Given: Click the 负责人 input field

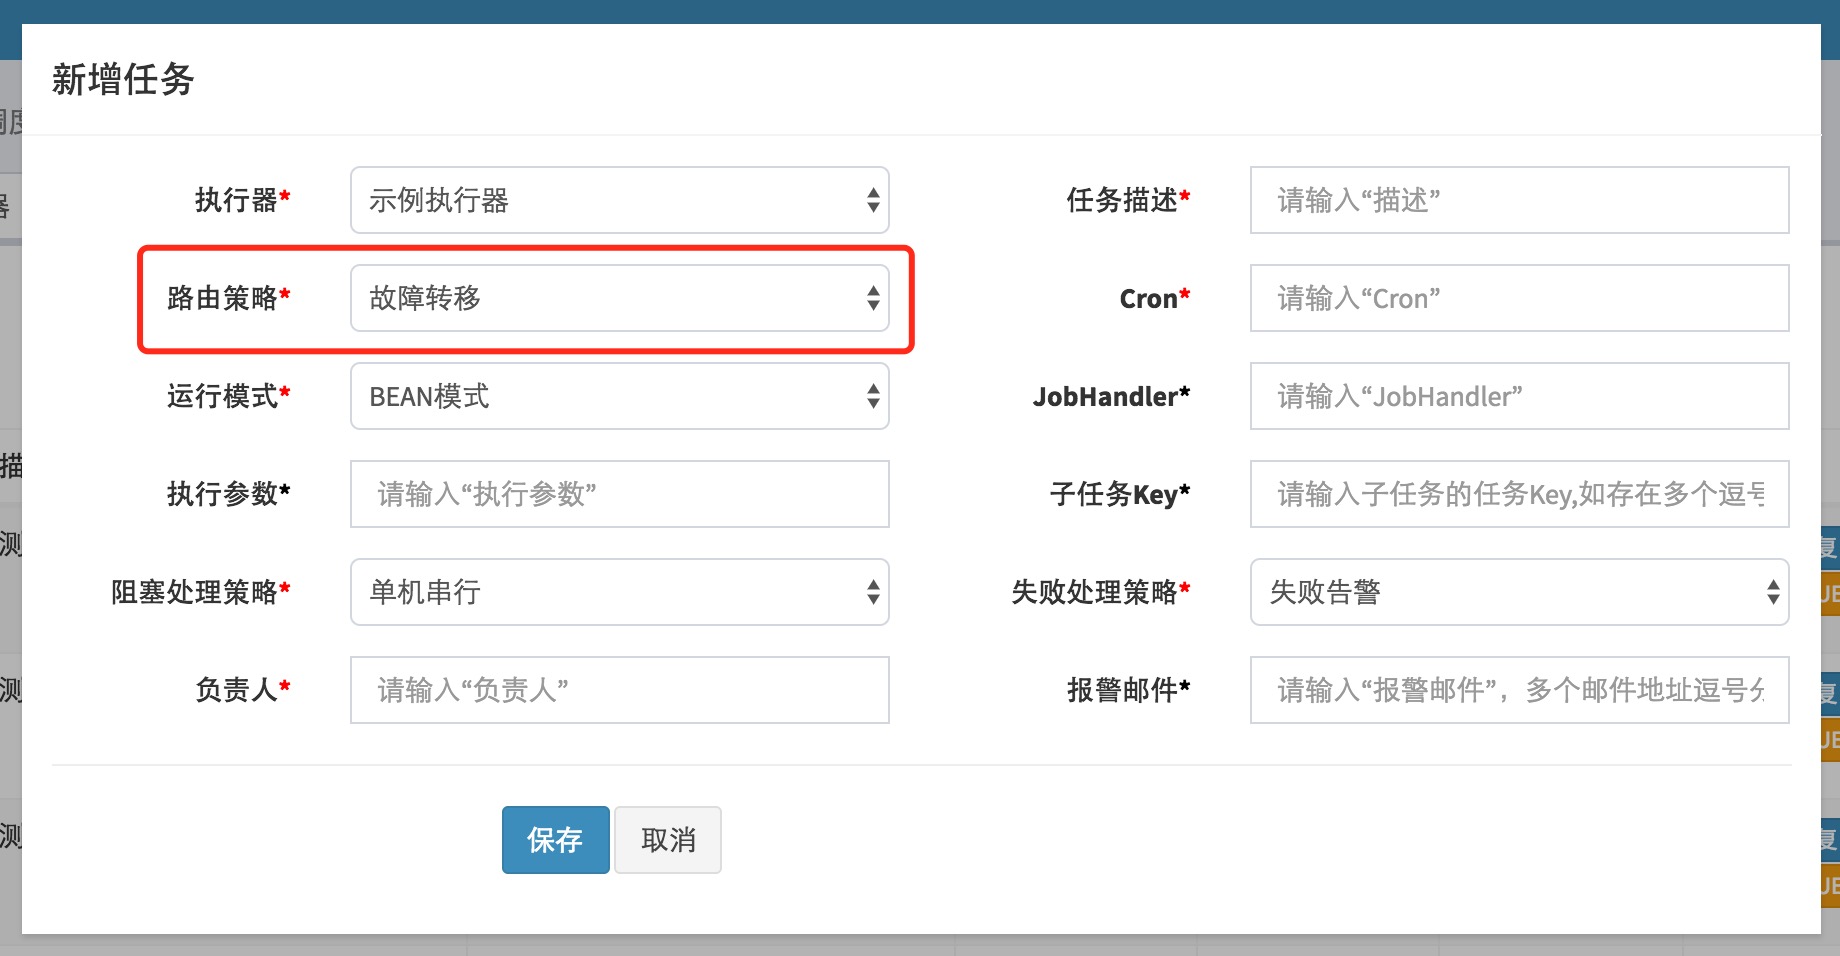Looking at the screenshot, I should (x=619, y=690).
